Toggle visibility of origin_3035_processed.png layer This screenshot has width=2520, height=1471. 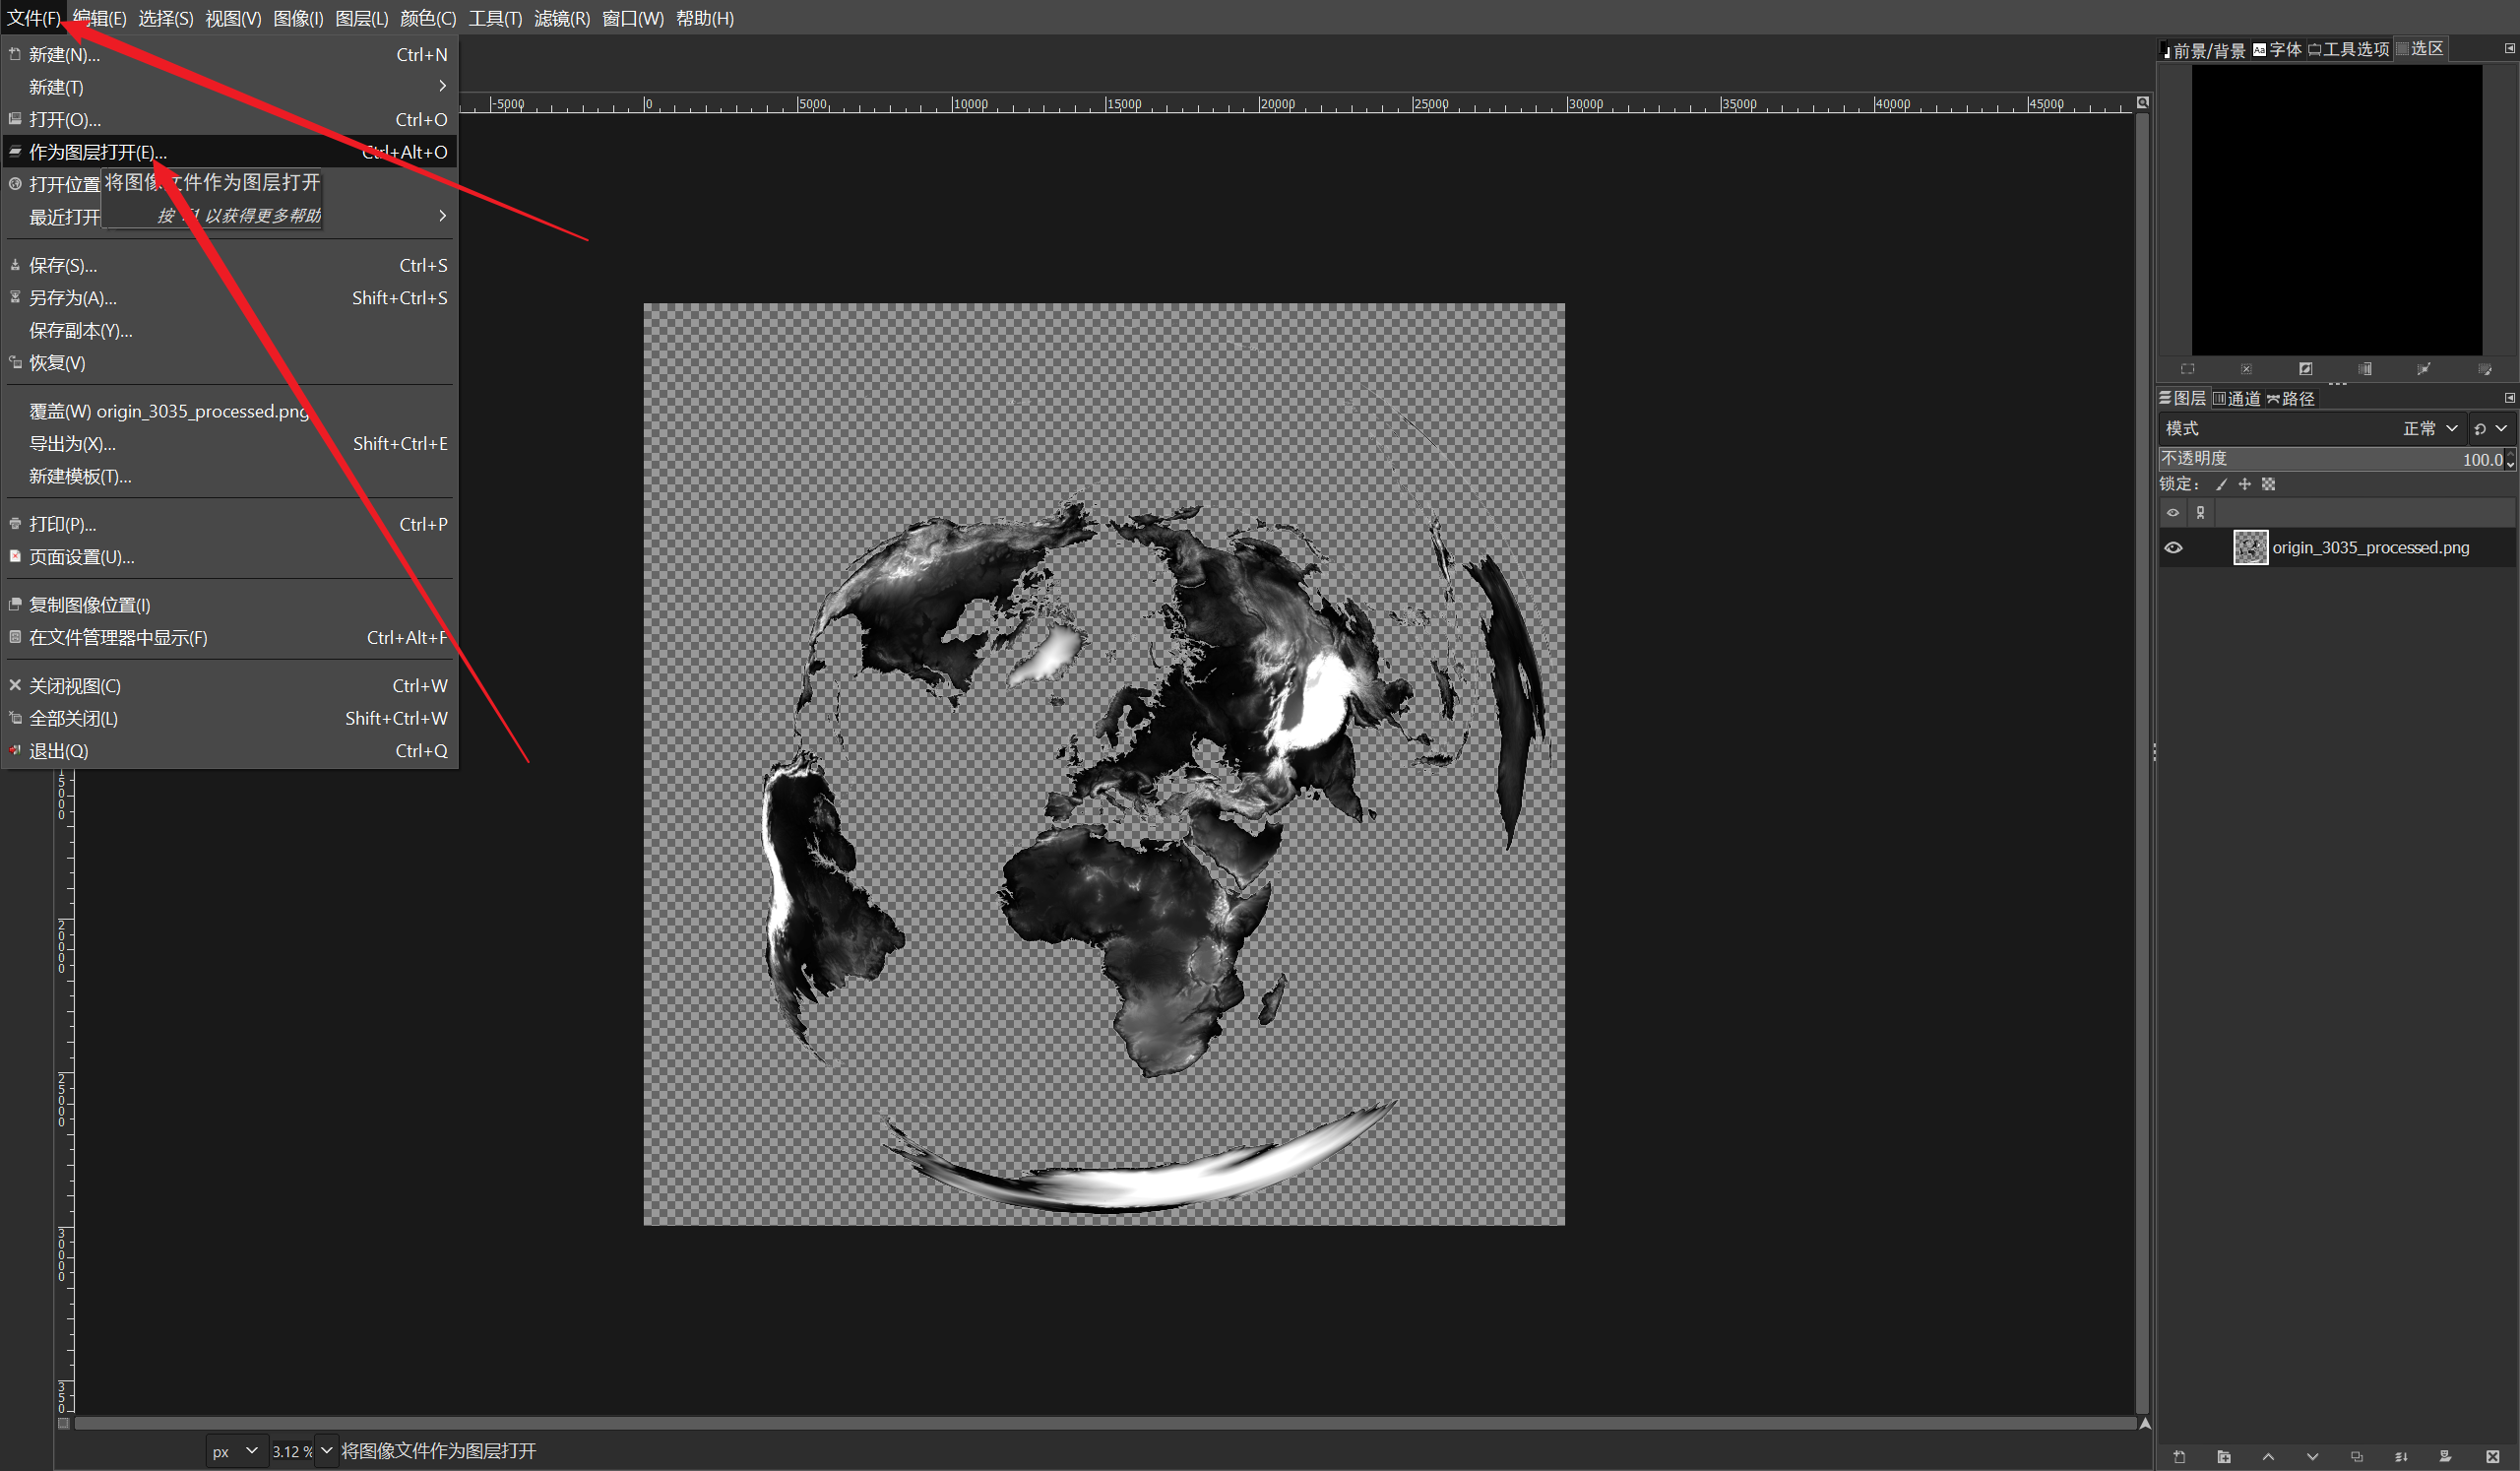pos(2173,548)
